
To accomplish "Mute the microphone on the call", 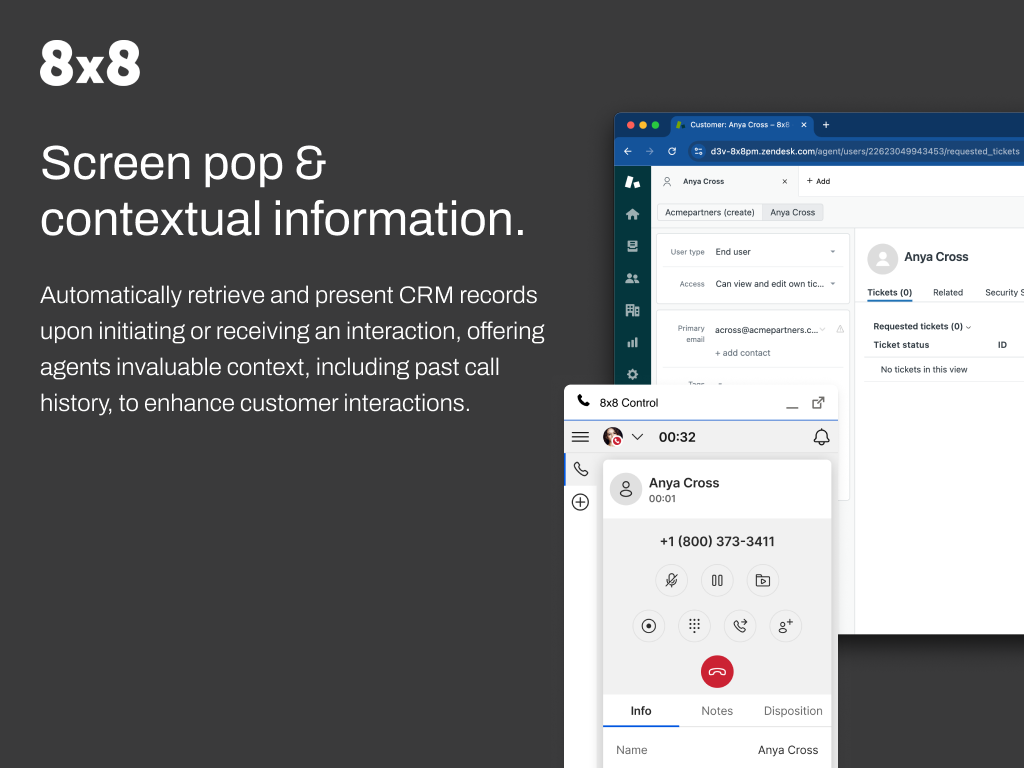I will tap(672, 580).
